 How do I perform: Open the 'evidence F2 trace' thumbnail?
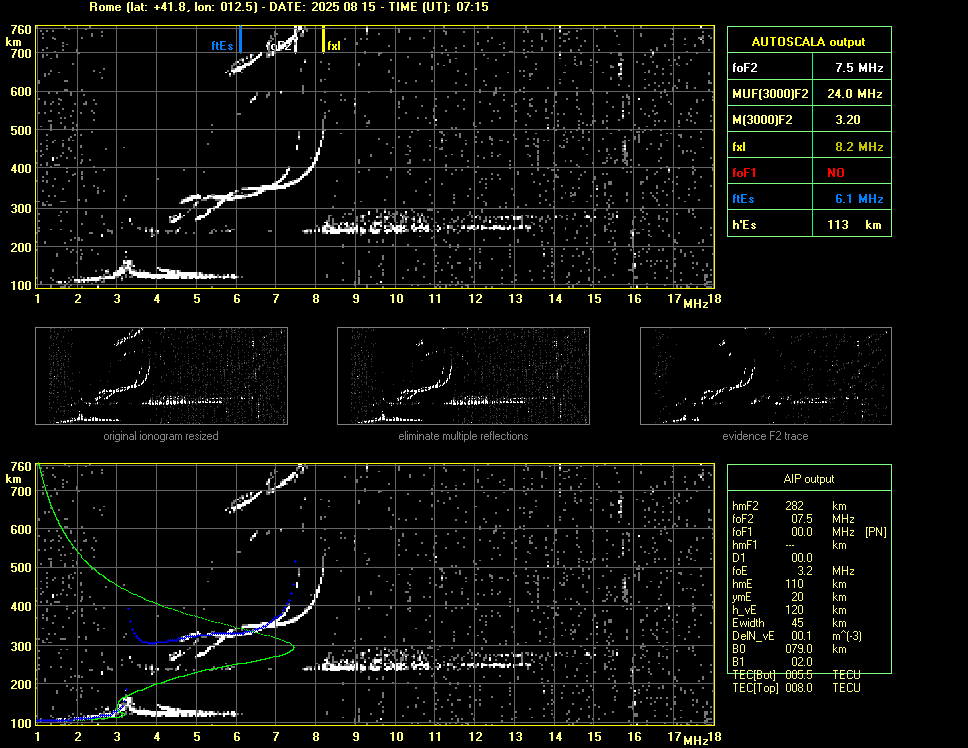766,376
